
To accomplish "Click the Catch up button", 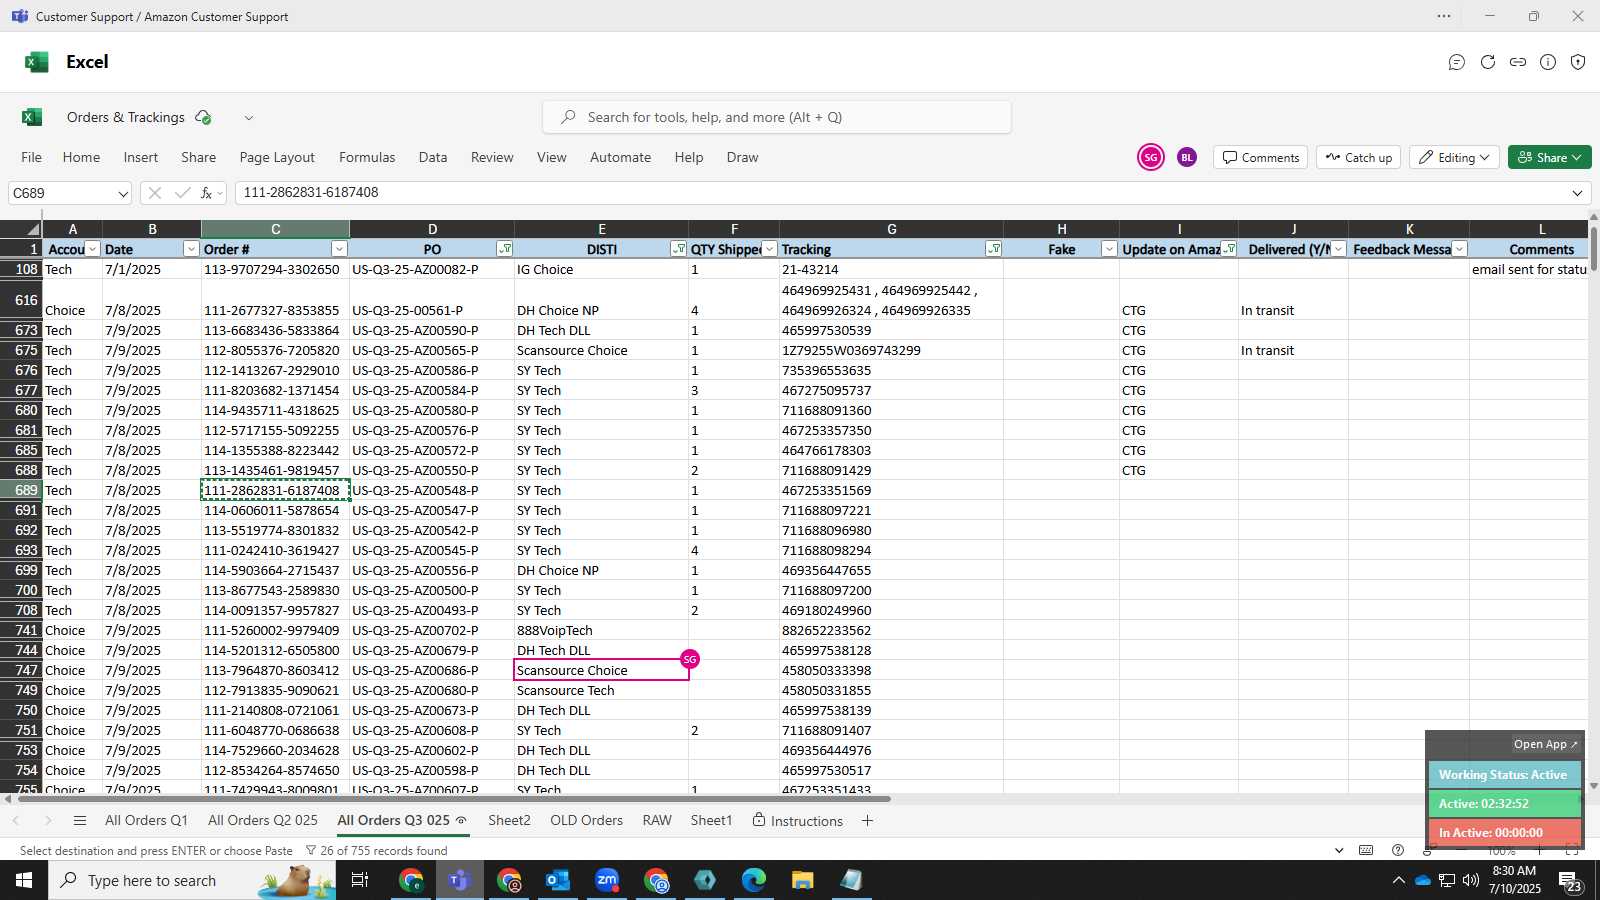I will tap(1358, 157).
